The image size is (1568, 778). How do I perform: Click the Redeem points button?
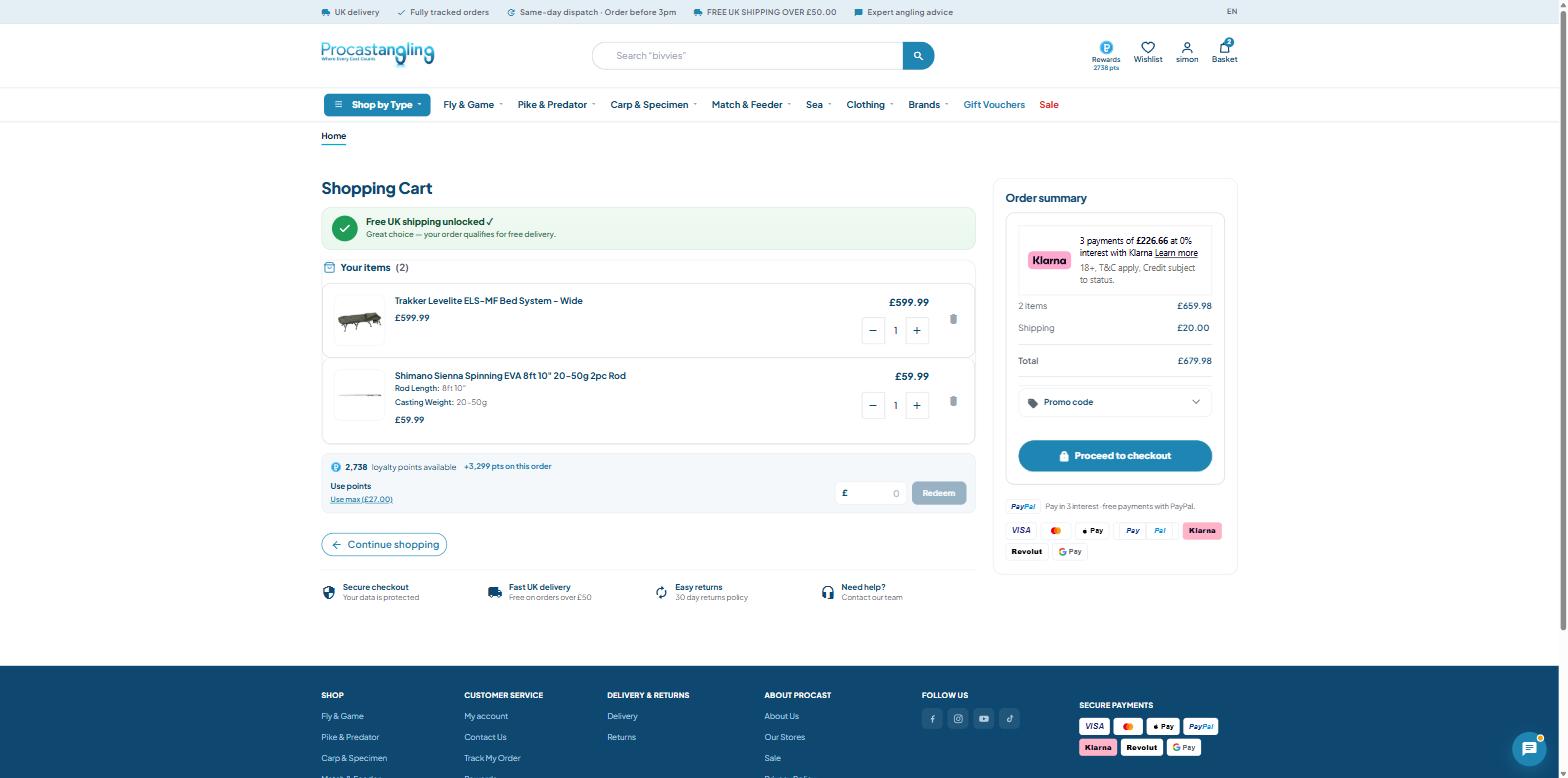tap(939, 493)
